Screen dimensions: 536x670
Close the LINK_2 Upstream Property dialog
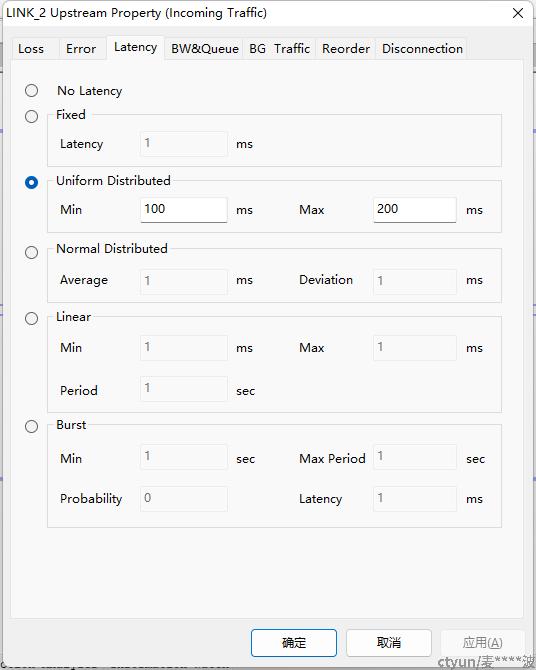pos(518,13)
